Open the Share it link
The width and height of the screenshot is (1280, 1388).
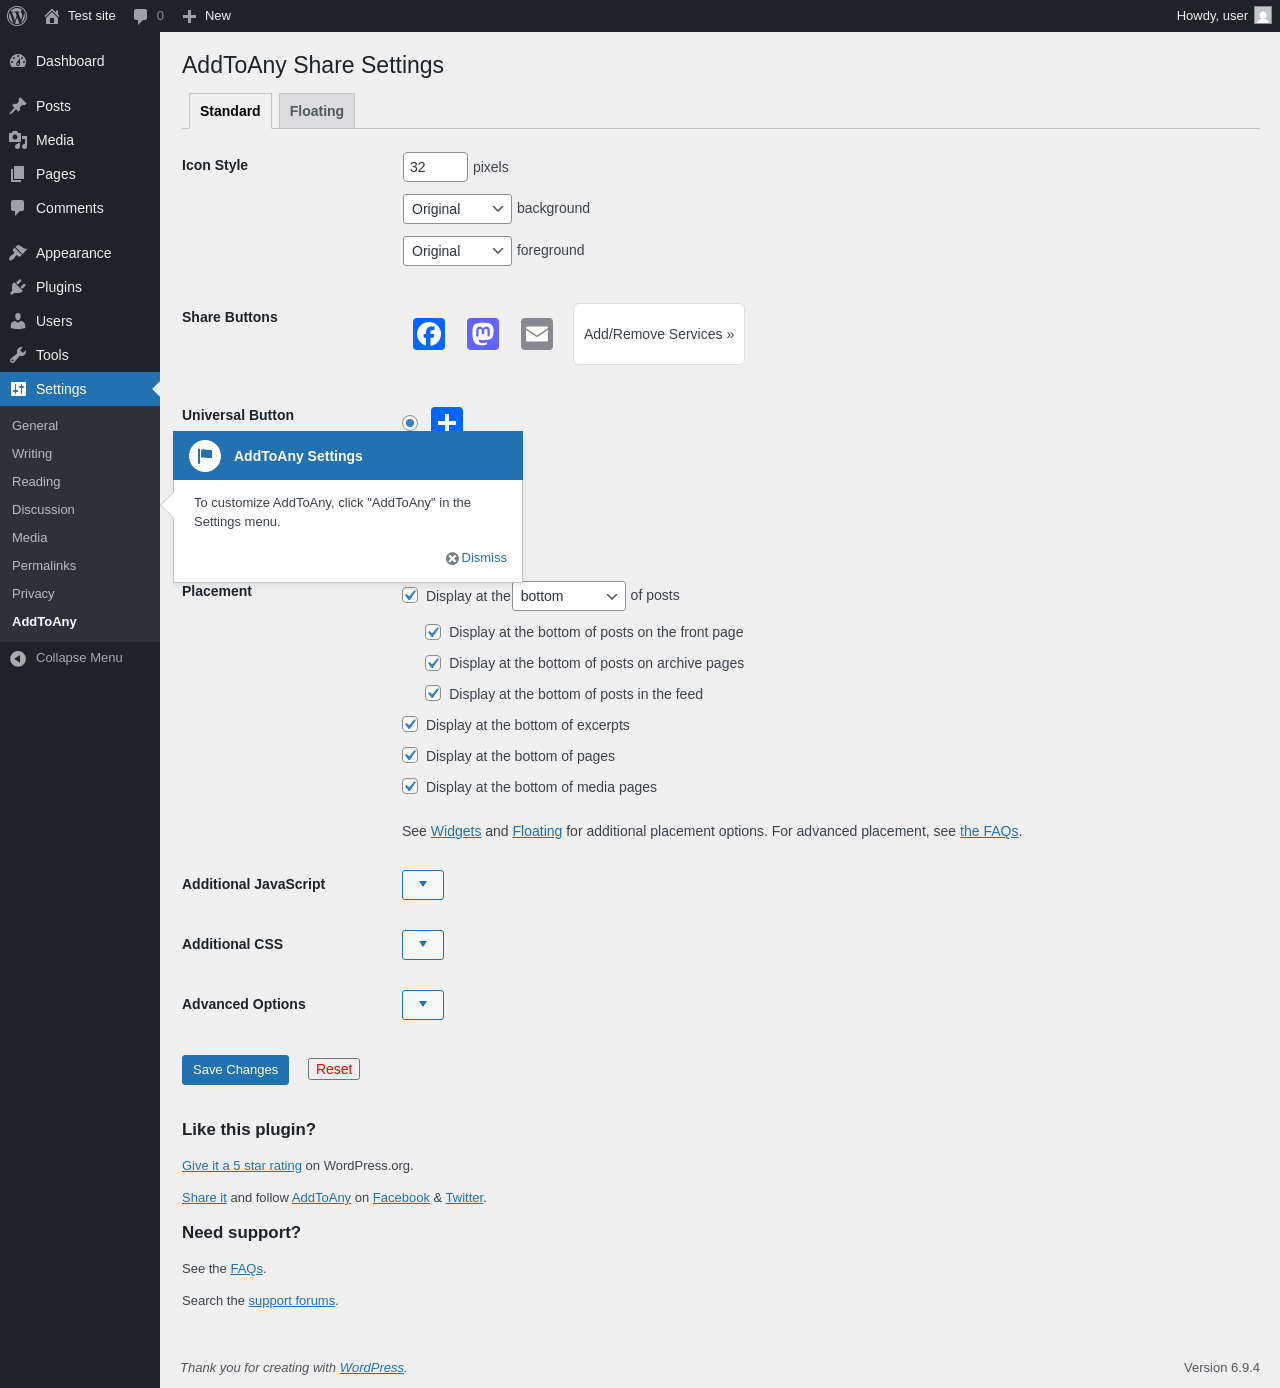click(204, 1198)
